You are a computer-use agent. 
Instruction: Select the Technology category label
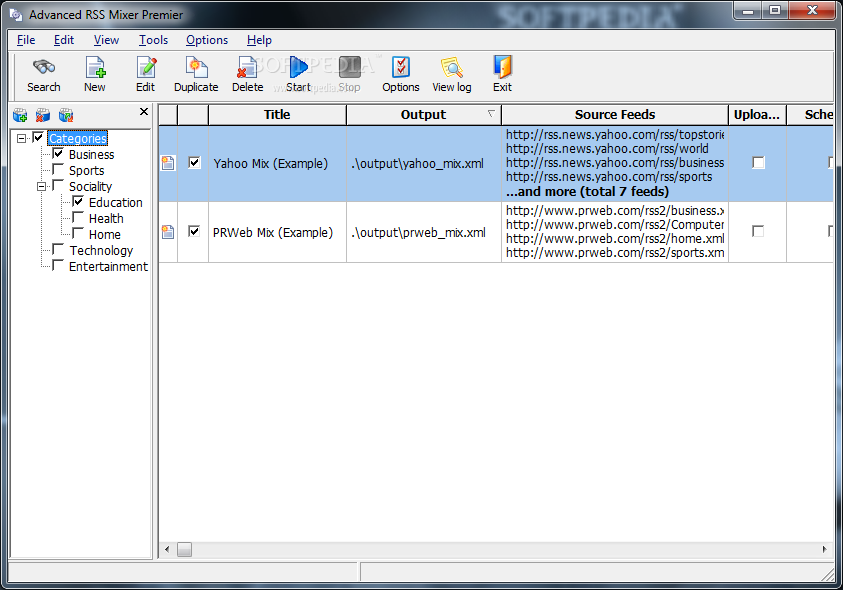click(x=101, y=250)
